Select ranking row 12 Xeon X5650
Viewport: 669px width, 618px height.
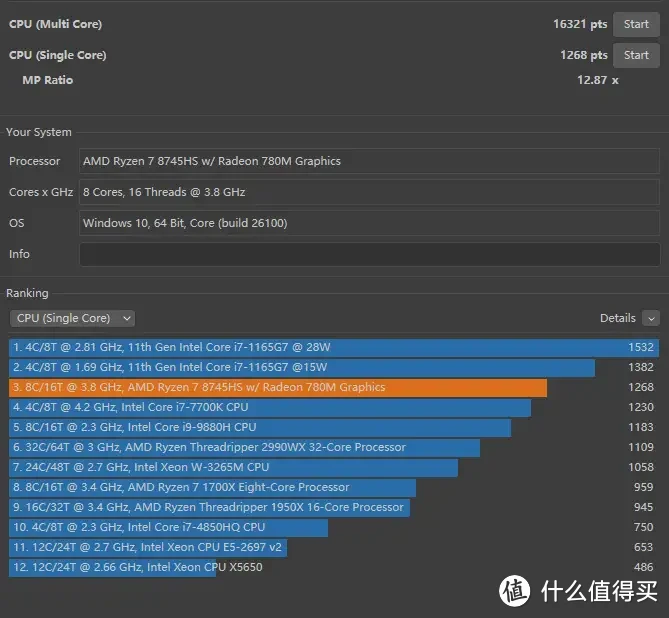click(334, 568)
